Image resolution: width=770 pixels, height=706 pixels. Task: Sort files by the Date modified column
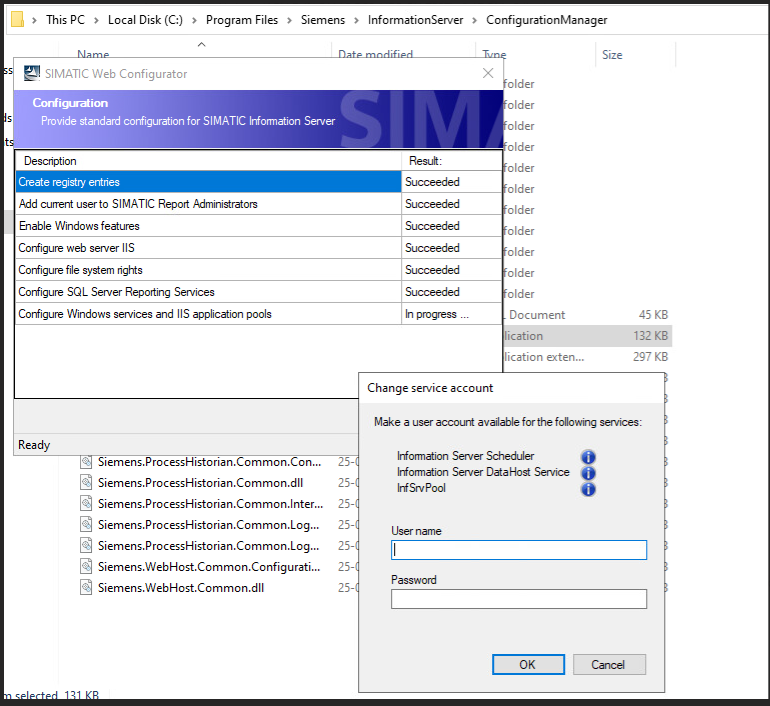pos(375,55)
